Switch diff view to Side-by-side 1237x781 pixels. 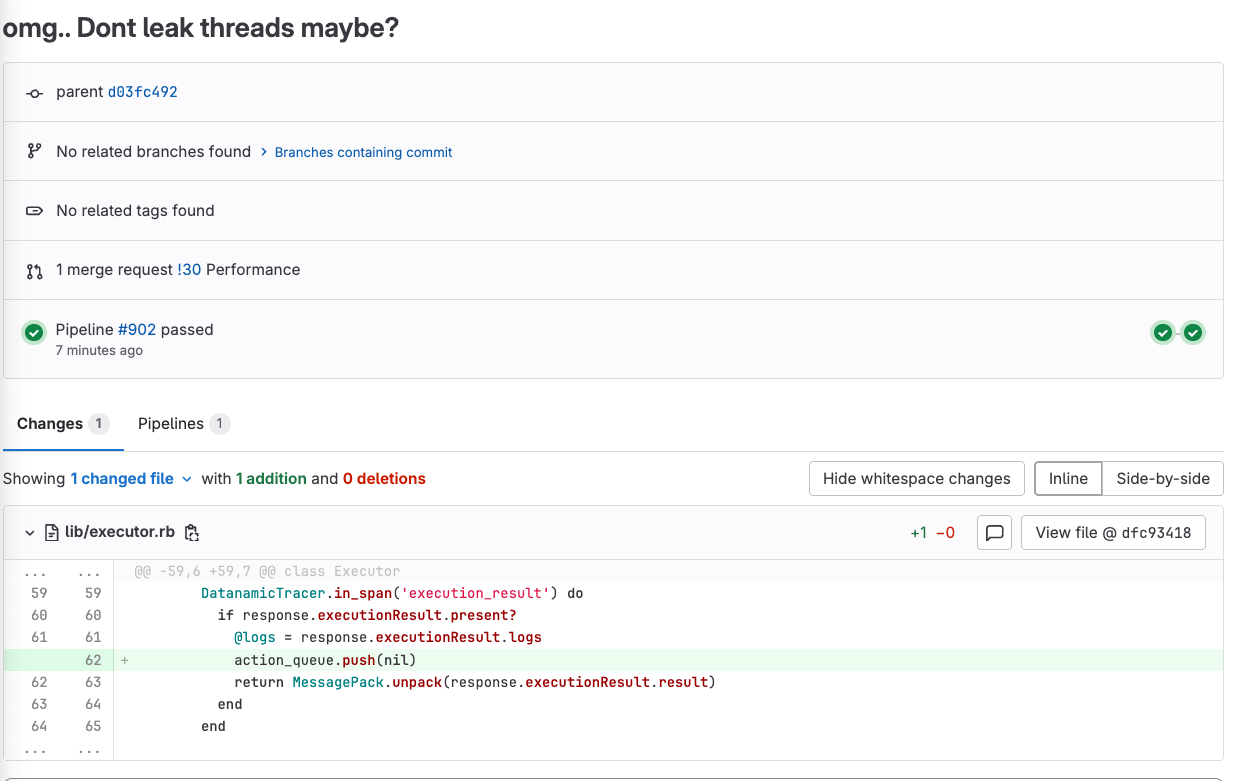[x=1162, y=479]
